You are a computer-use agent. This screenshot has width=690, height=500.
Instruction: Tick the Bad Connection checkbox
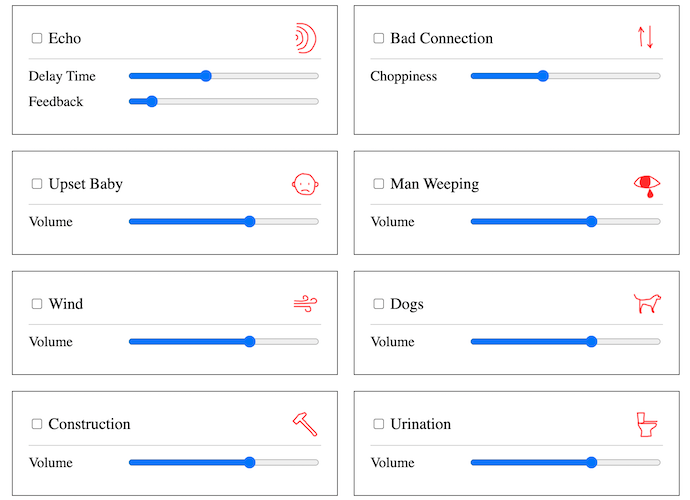pos(378,38)
